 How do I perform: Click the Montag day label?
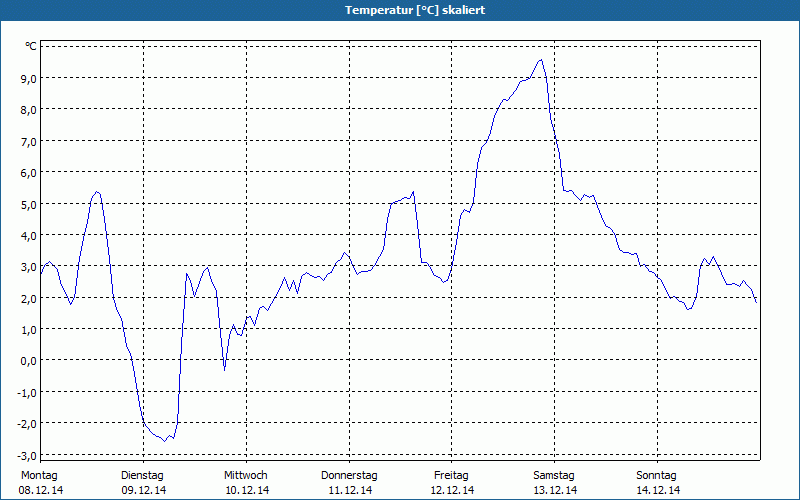point(39,476)
